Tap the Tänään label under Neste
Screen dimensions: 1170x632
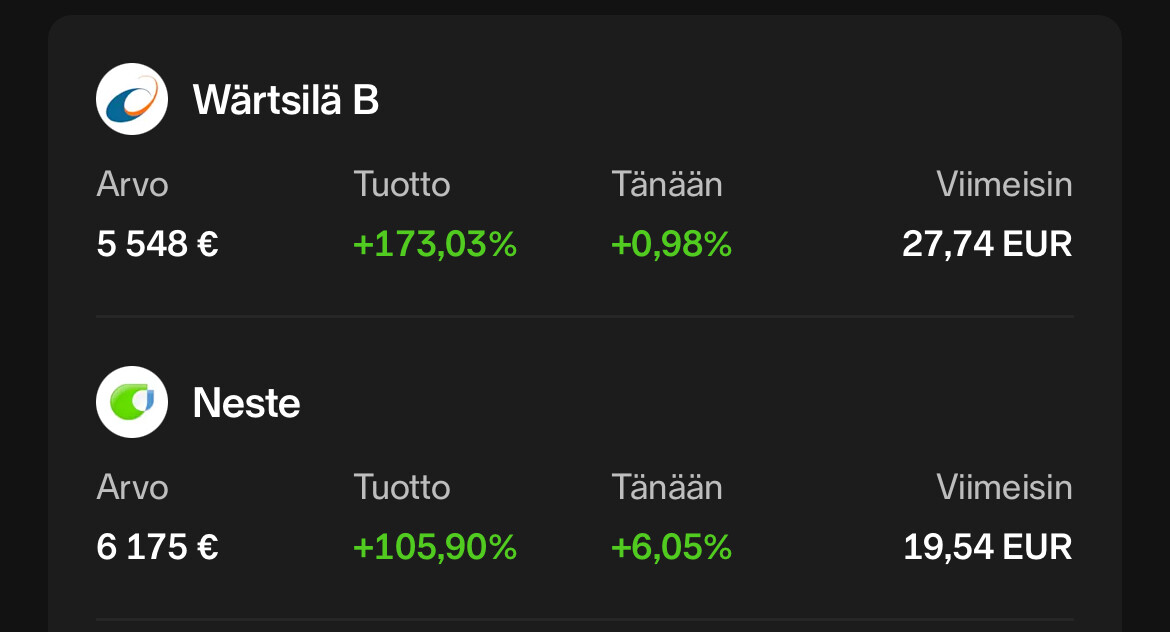(667, 488)
